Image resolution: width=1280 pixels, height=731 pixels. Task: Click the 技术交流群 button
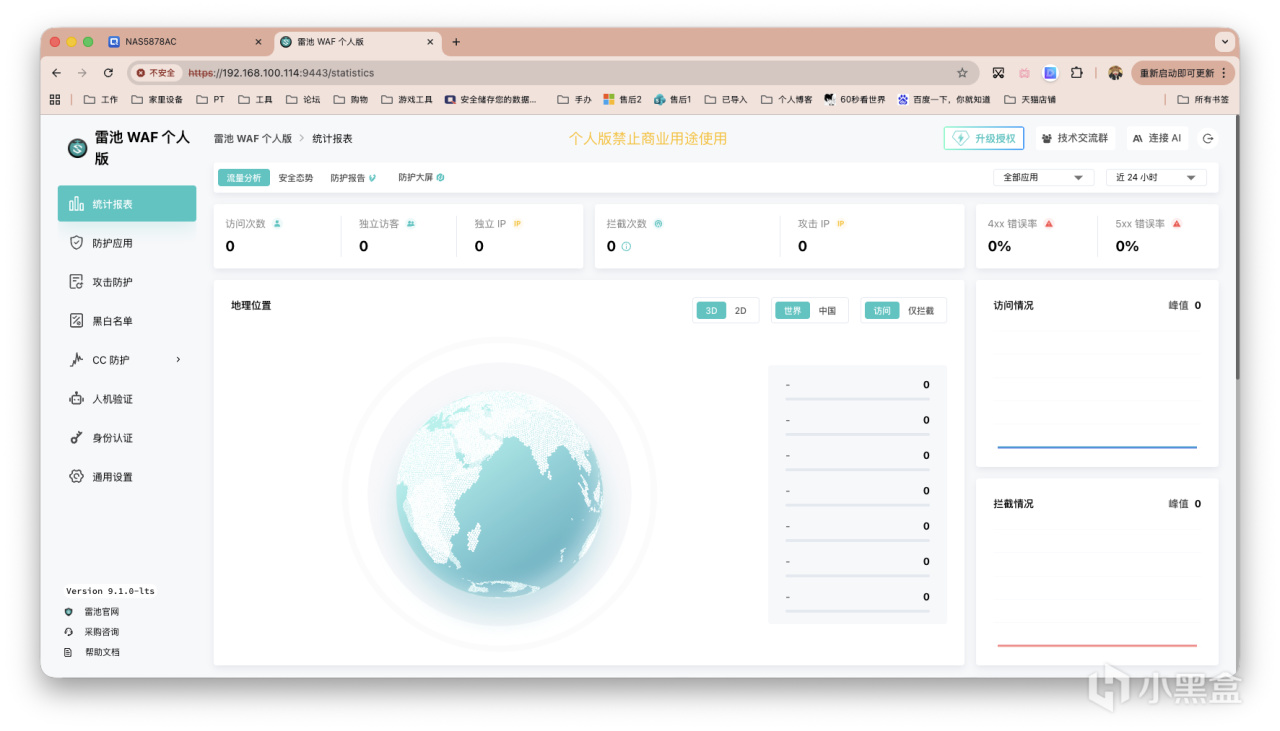(1075, 138)
